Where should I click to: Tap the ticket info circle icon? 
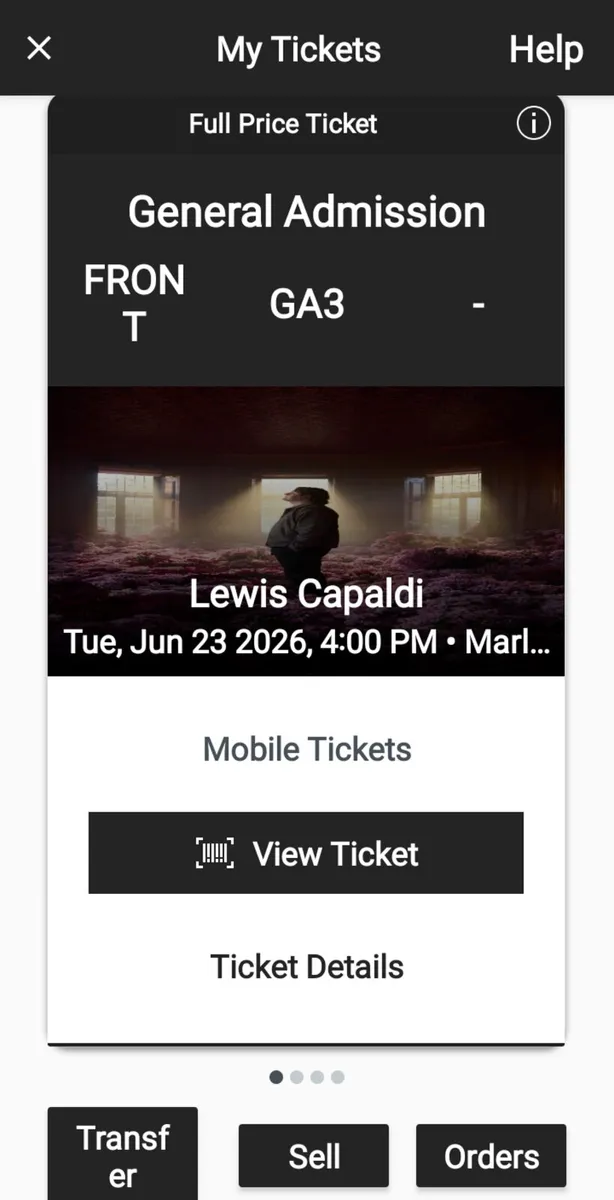click(533, 124)
